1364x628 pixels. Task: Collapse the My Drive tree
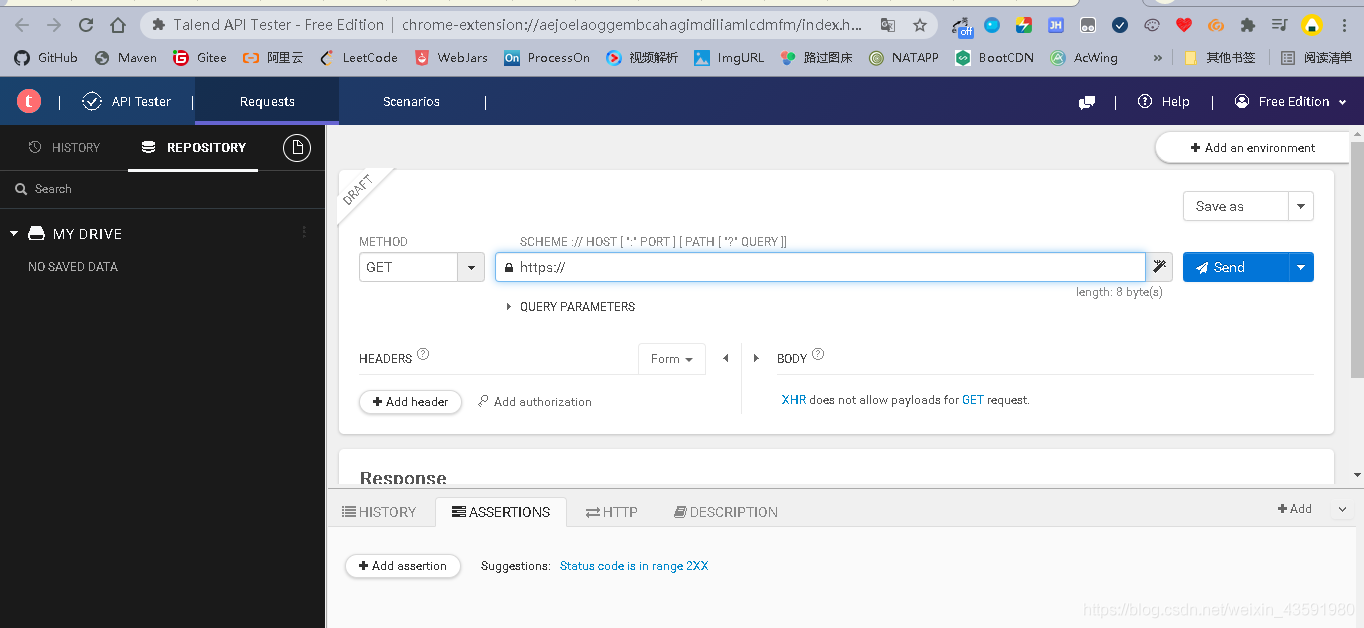pyautogui.click(x=14, y=233)
